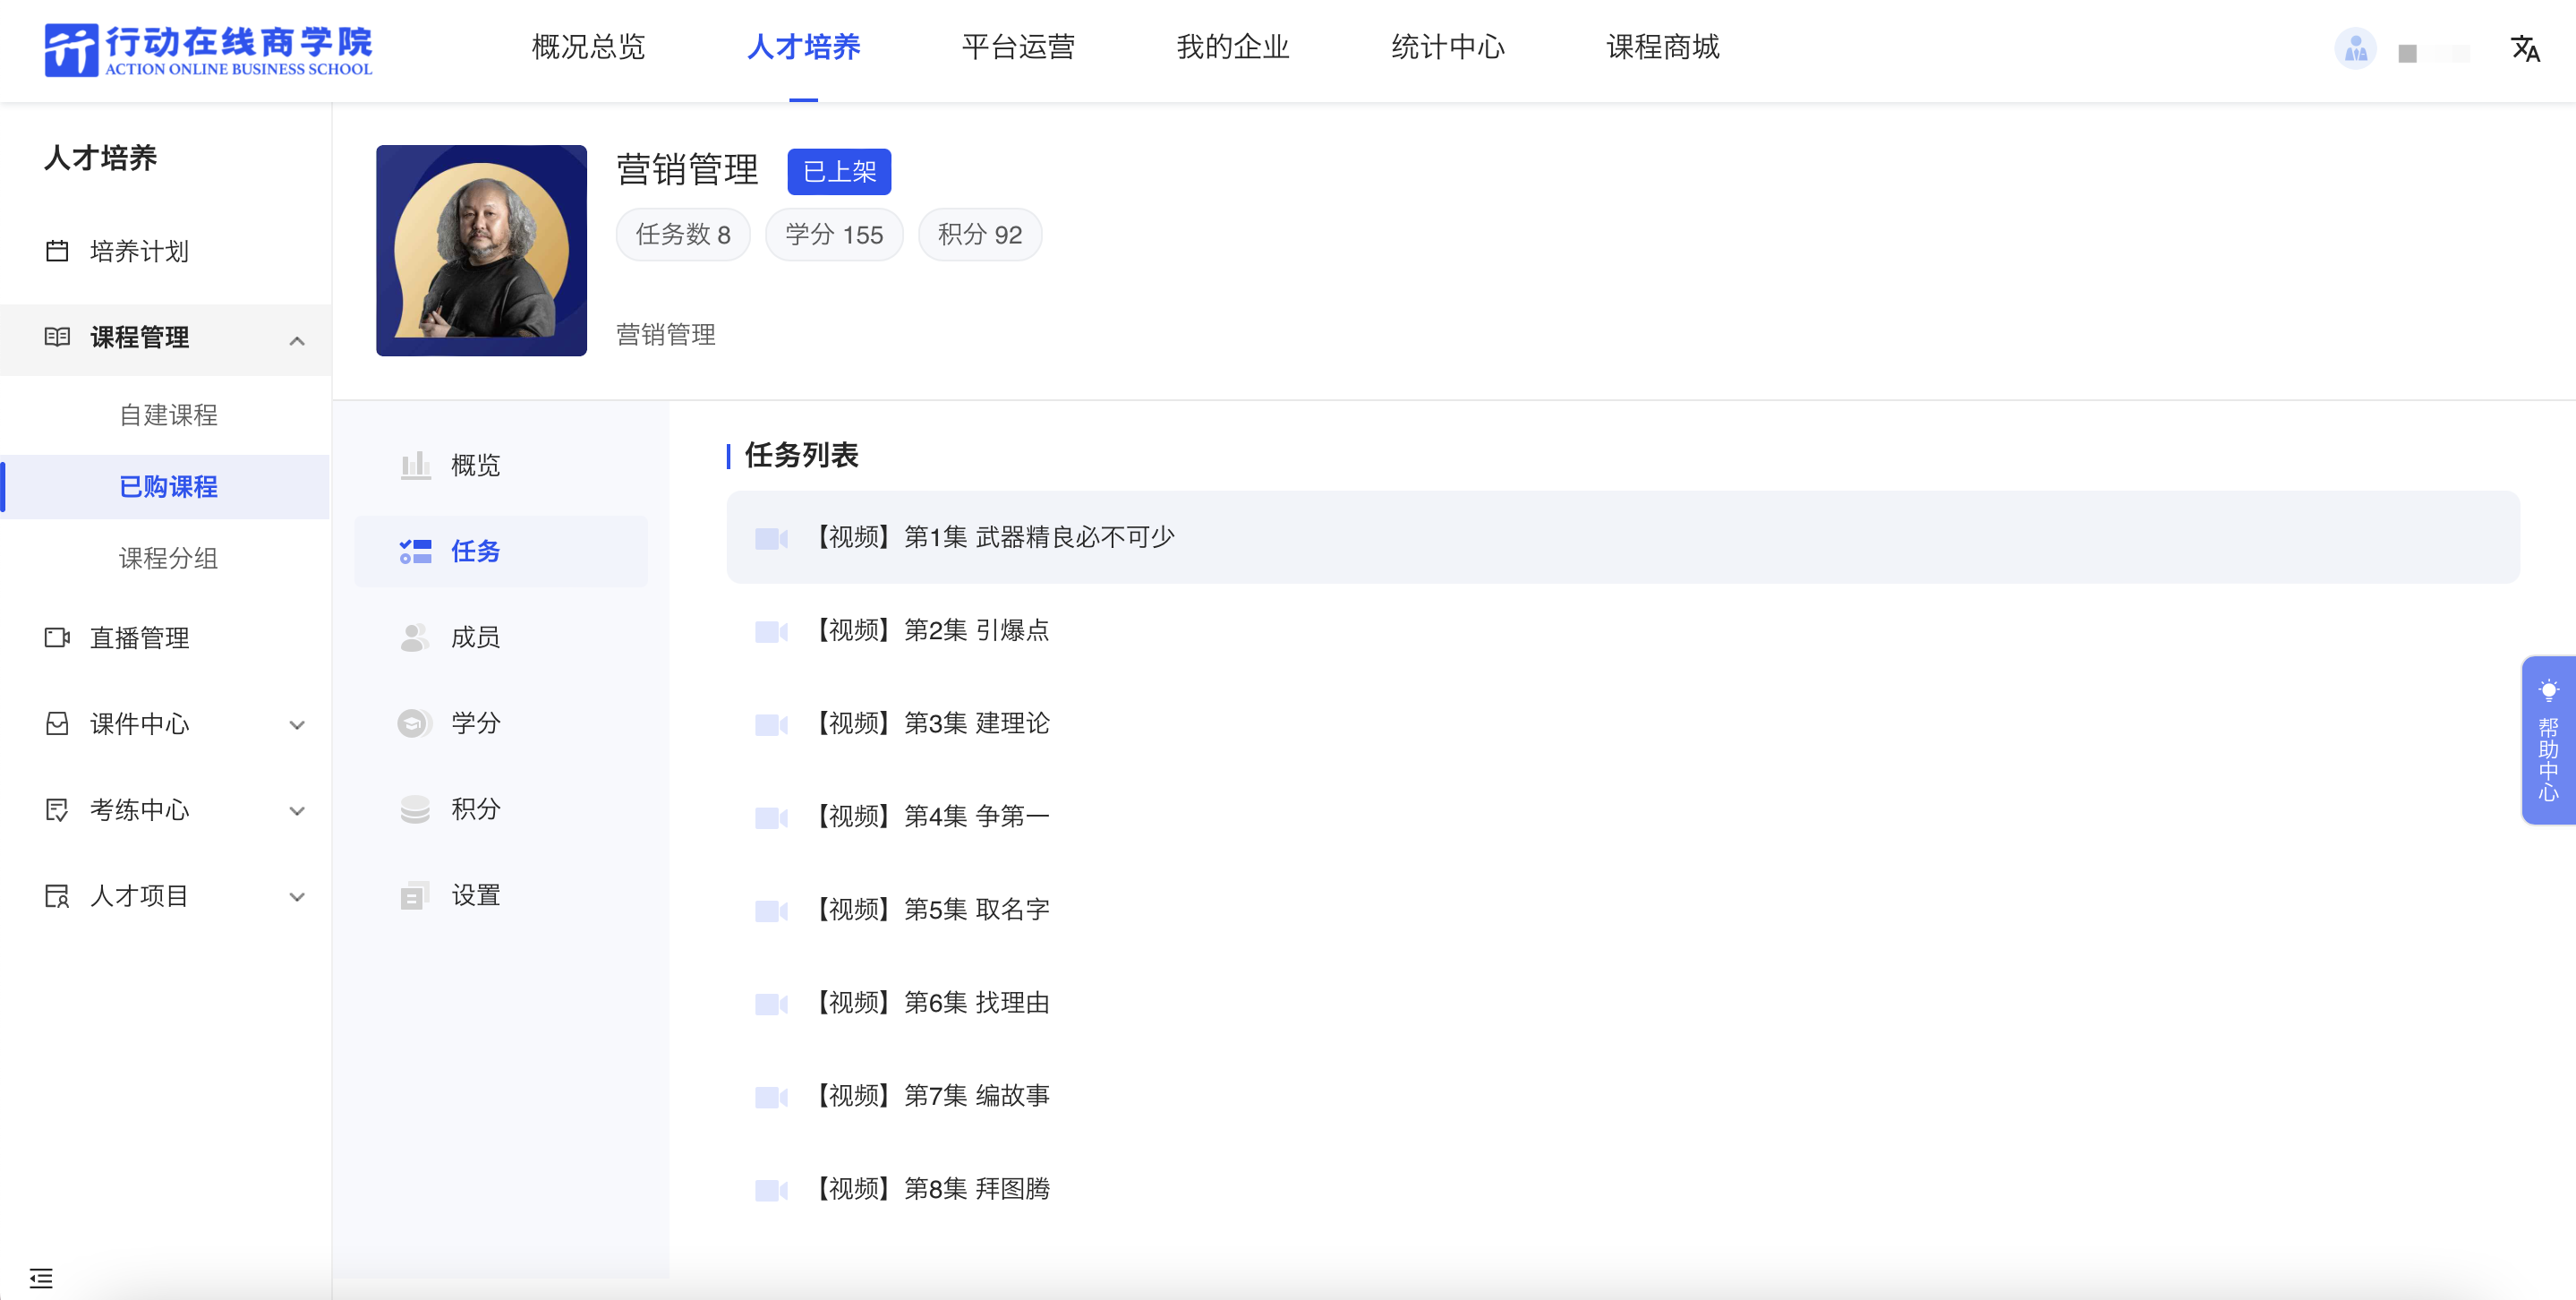Click the 任务数 8 tag
2576x1300 pixels.
683,234
